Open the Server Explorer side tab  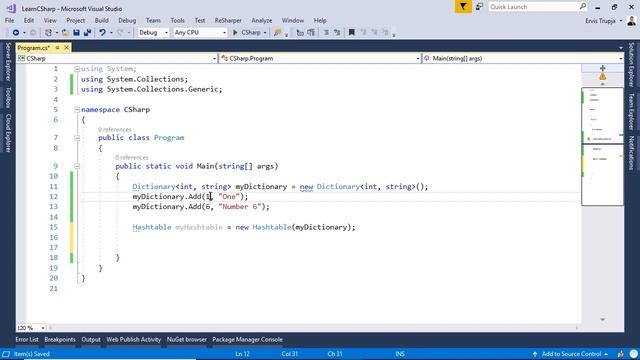click(8, 62)
